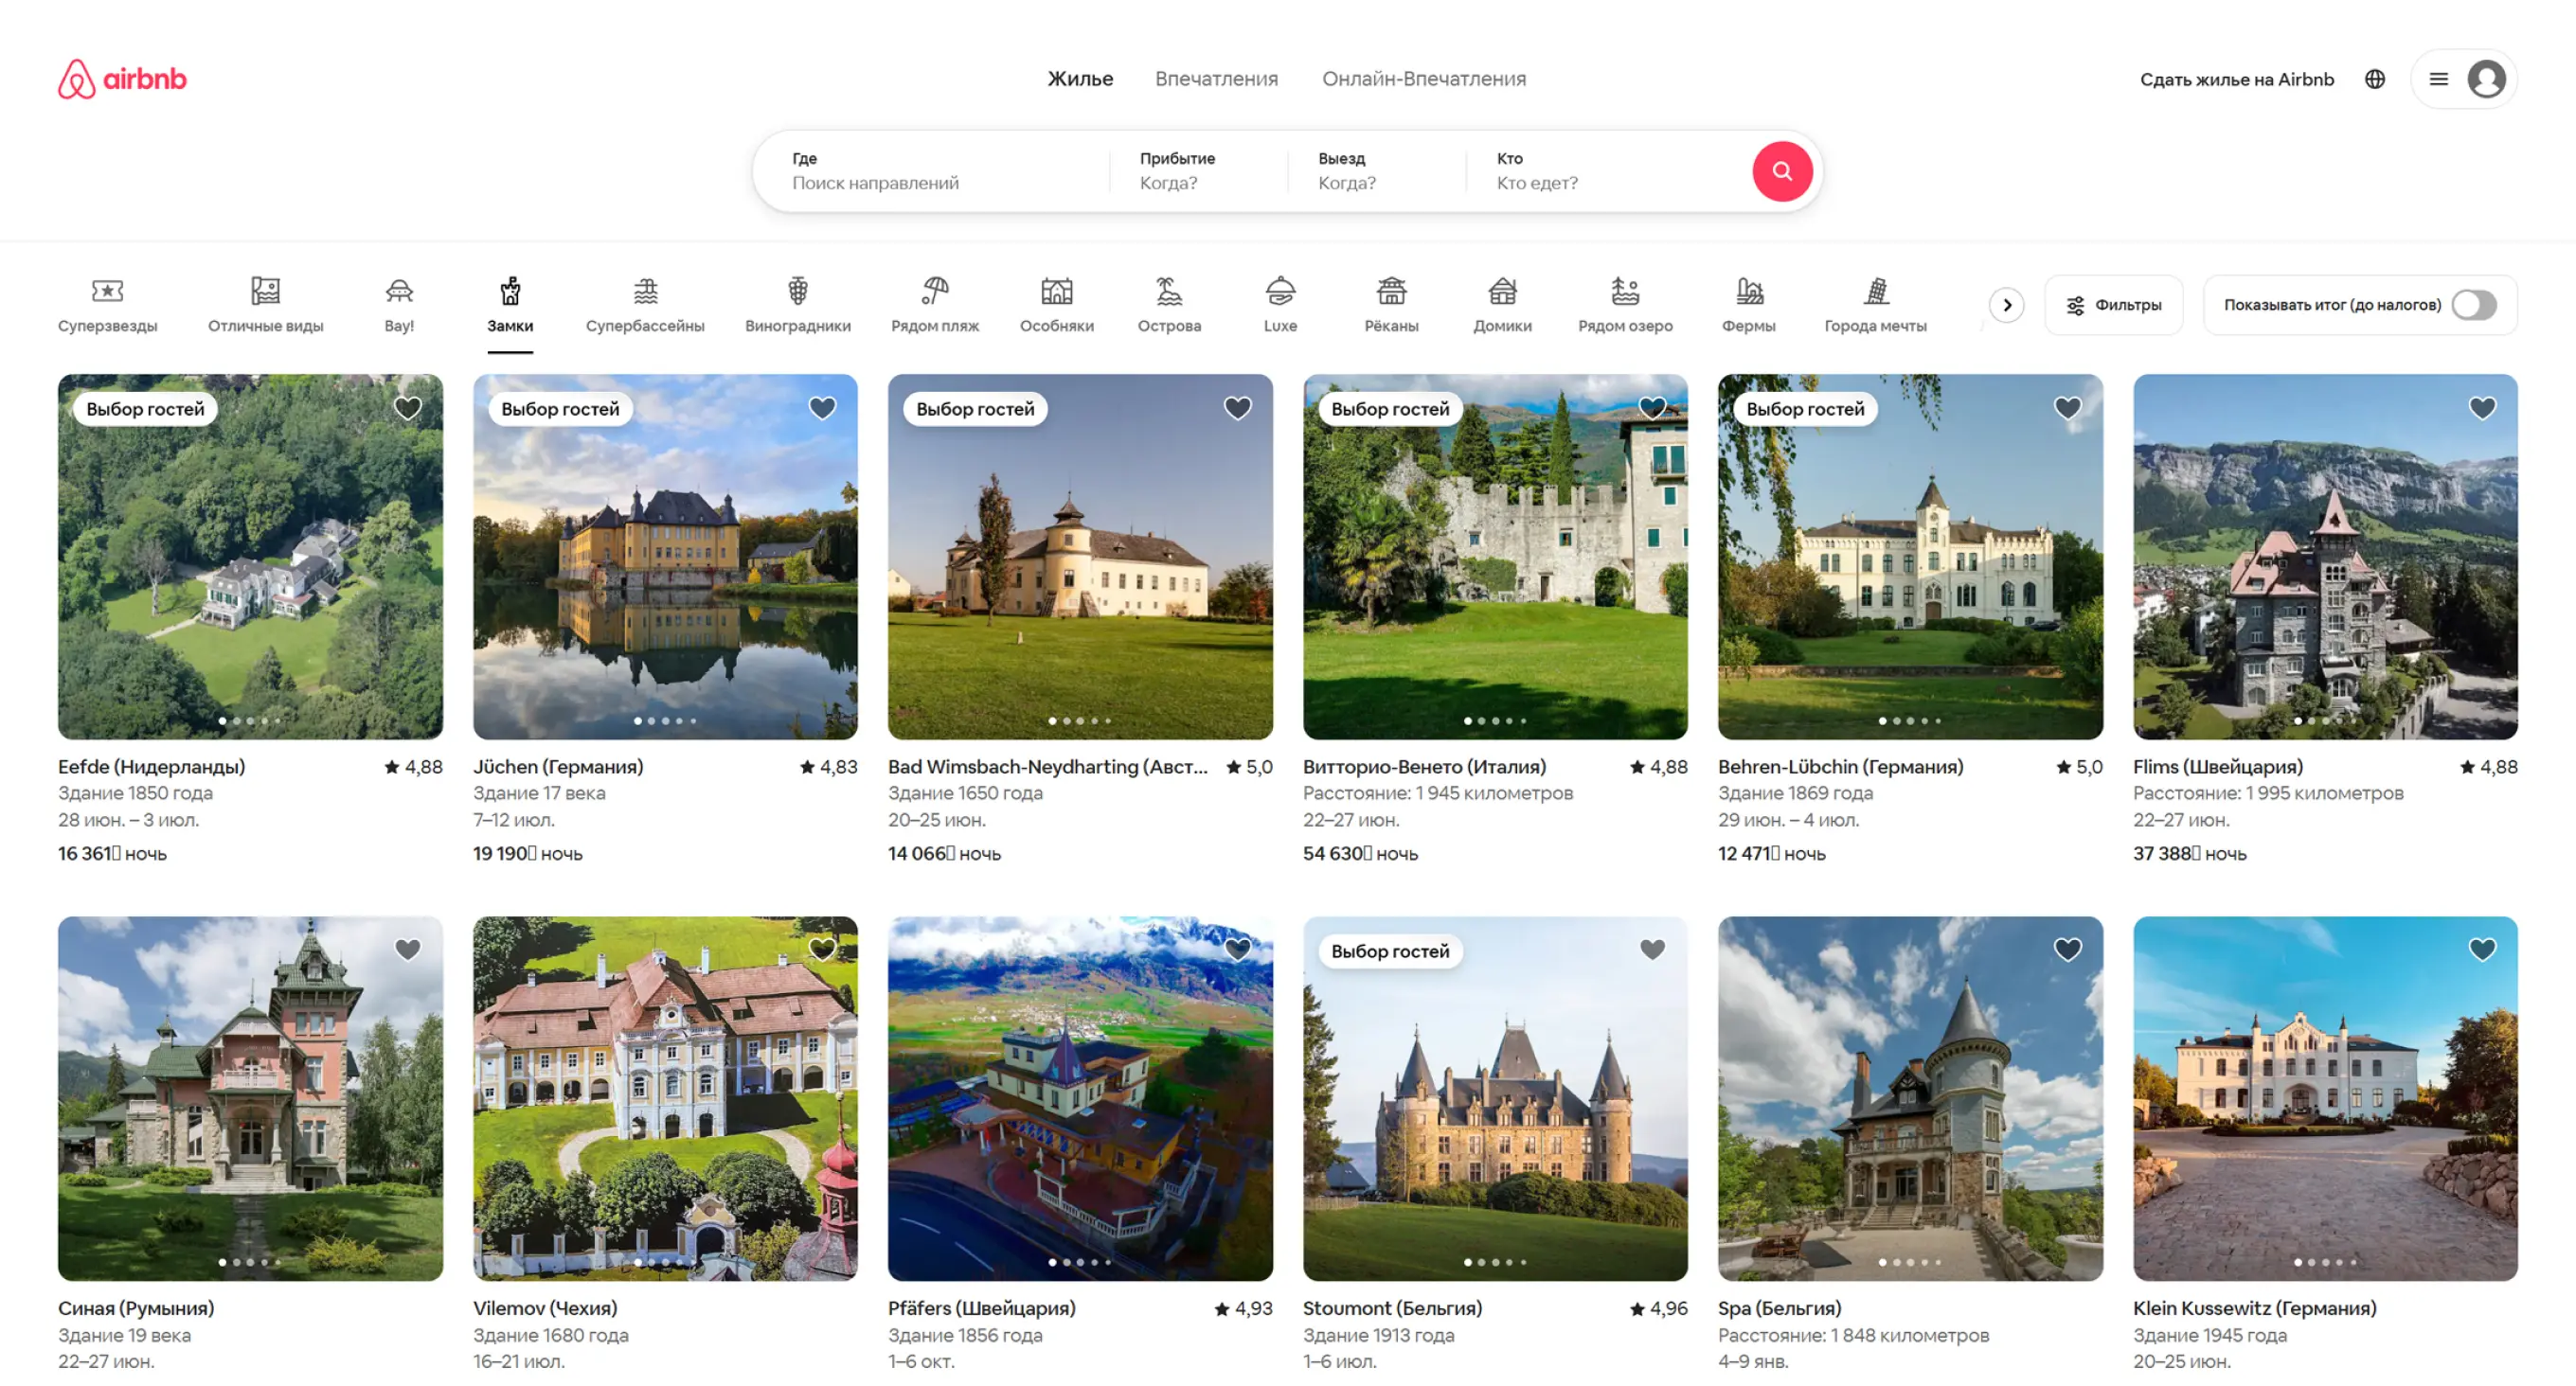
Task: Click the red search magnifier button
Action: (1781, 171)
